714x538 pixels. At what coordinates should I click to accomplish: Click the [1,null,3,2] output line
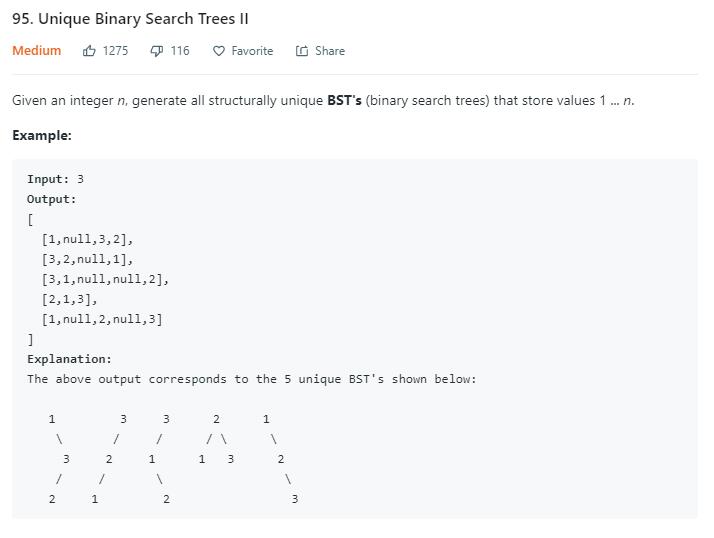pos(87,239)
